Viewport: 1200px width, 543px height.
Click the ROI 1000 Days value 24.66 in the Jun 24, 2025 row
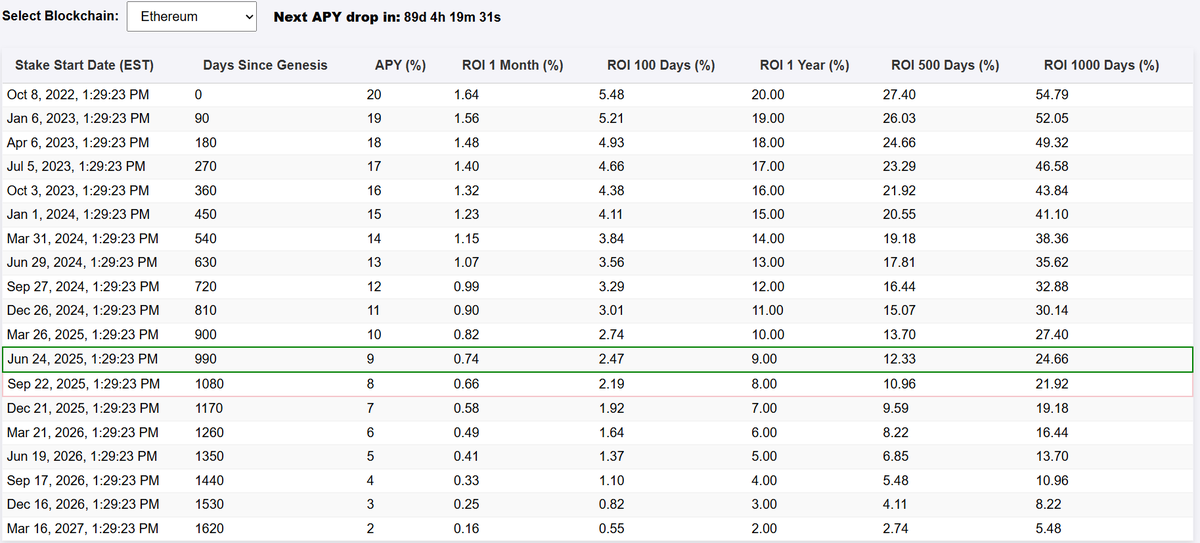coord(1051,359)
